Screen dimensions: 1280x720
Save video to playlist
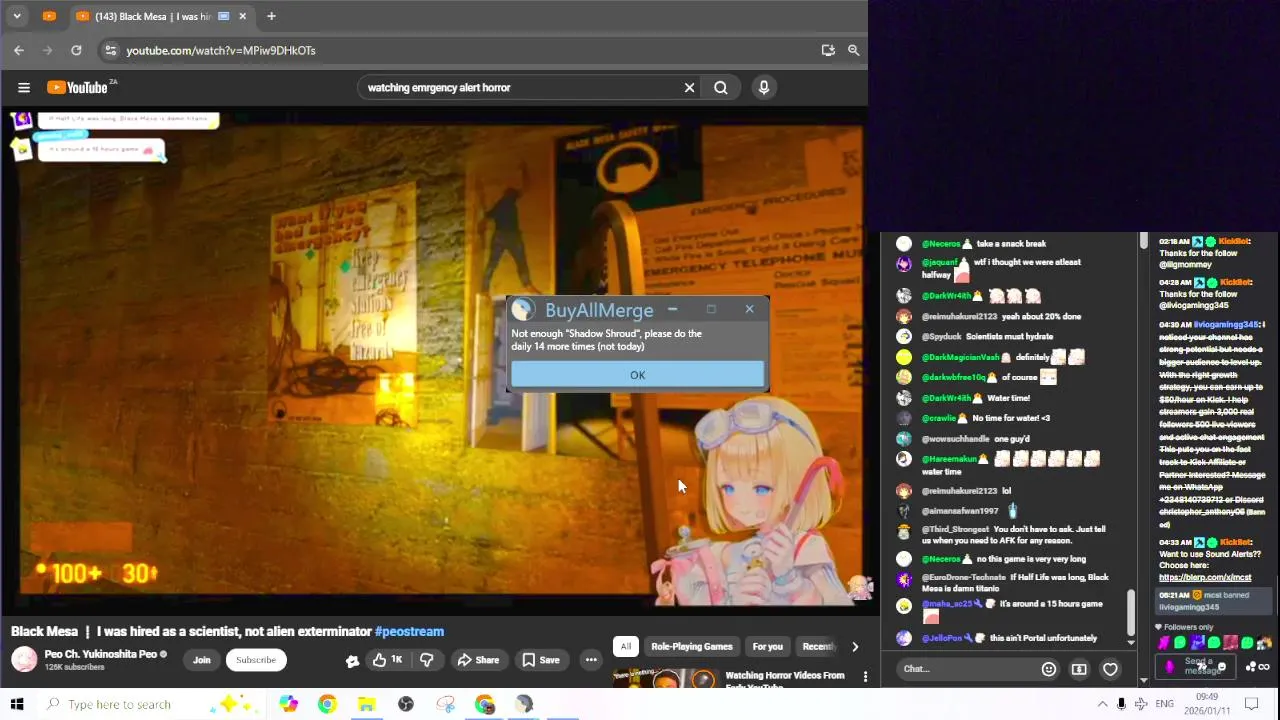tap(540, 660)
